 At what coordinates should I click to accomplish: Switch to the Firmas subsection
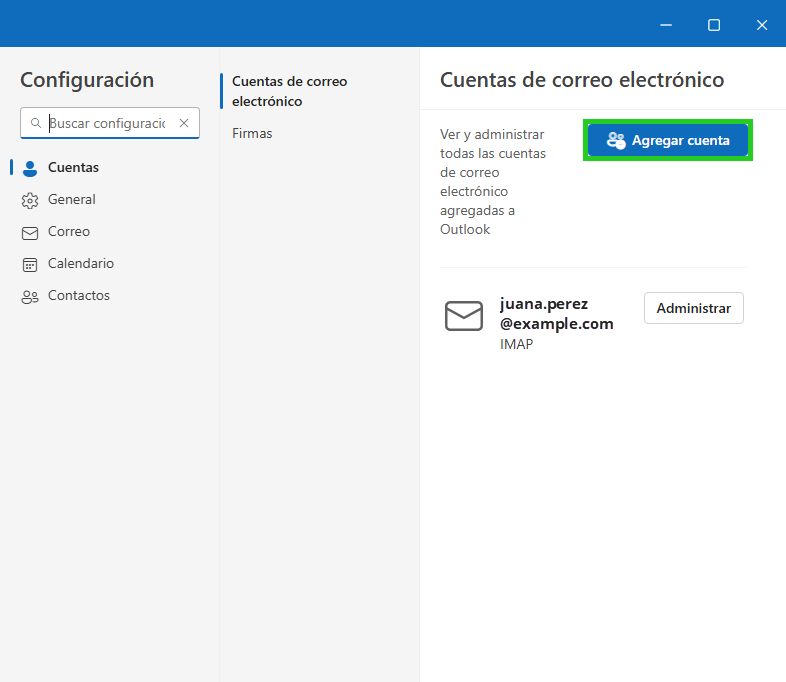point(252,133)
